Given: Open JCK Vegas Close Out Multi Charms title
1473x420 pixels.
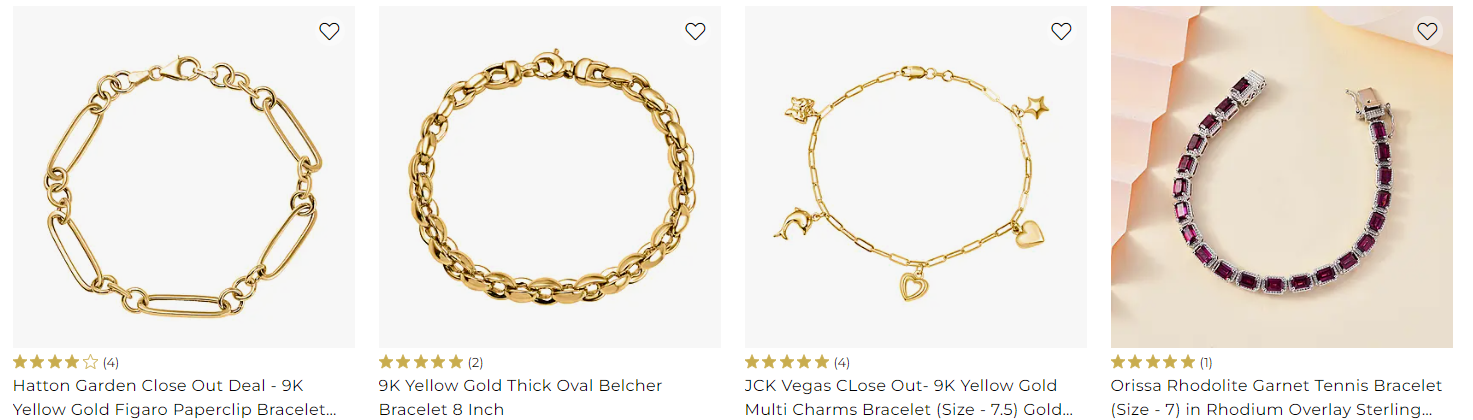Looking at the screenshot, I should pos(908,397).
